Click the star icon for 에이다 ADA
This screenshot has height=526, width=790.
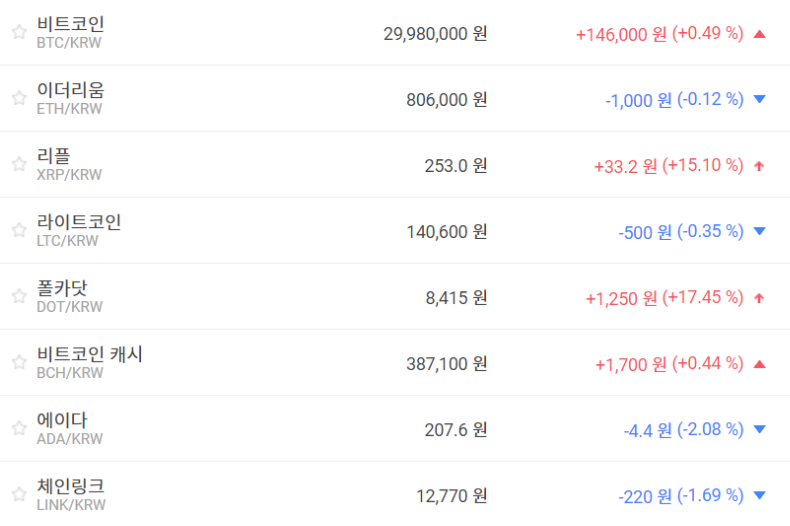(x=19, y=428)
